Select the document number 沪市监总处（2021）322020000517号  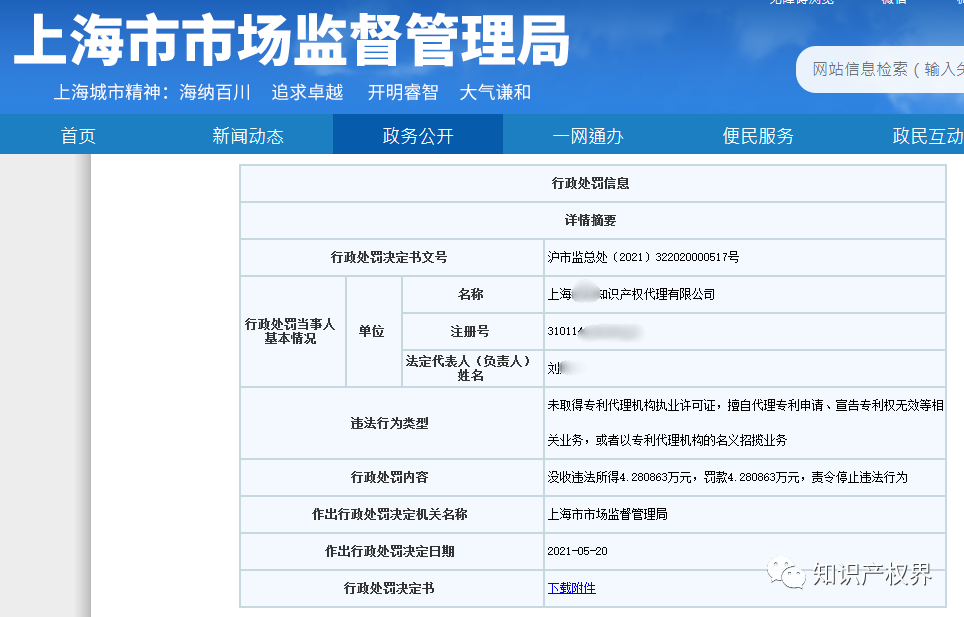(x=643, y=257)
